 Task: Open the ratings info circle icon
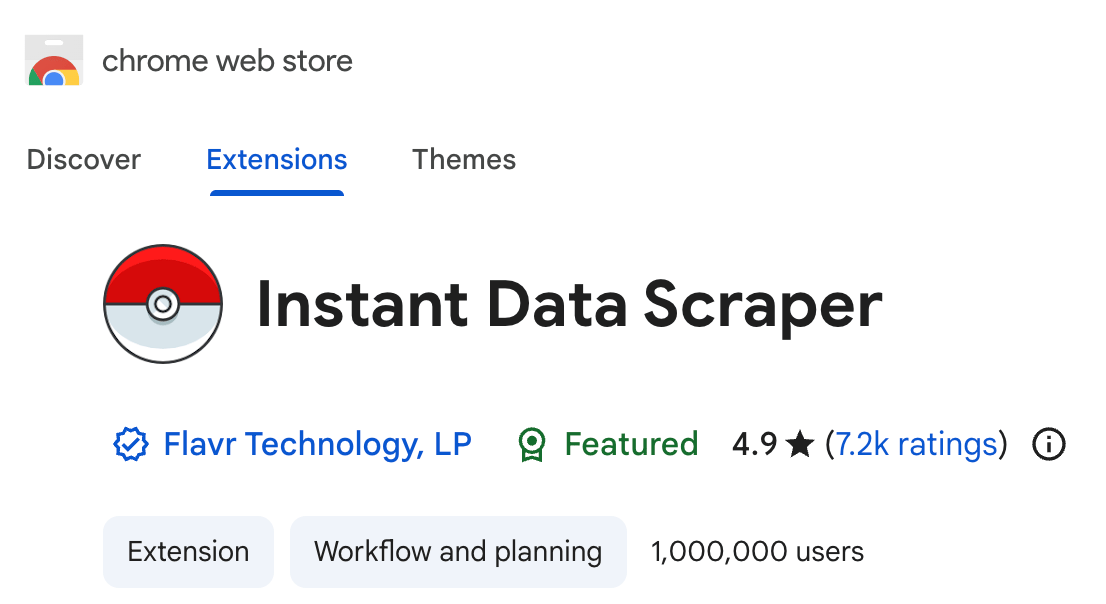click(x=1049, y=445)
